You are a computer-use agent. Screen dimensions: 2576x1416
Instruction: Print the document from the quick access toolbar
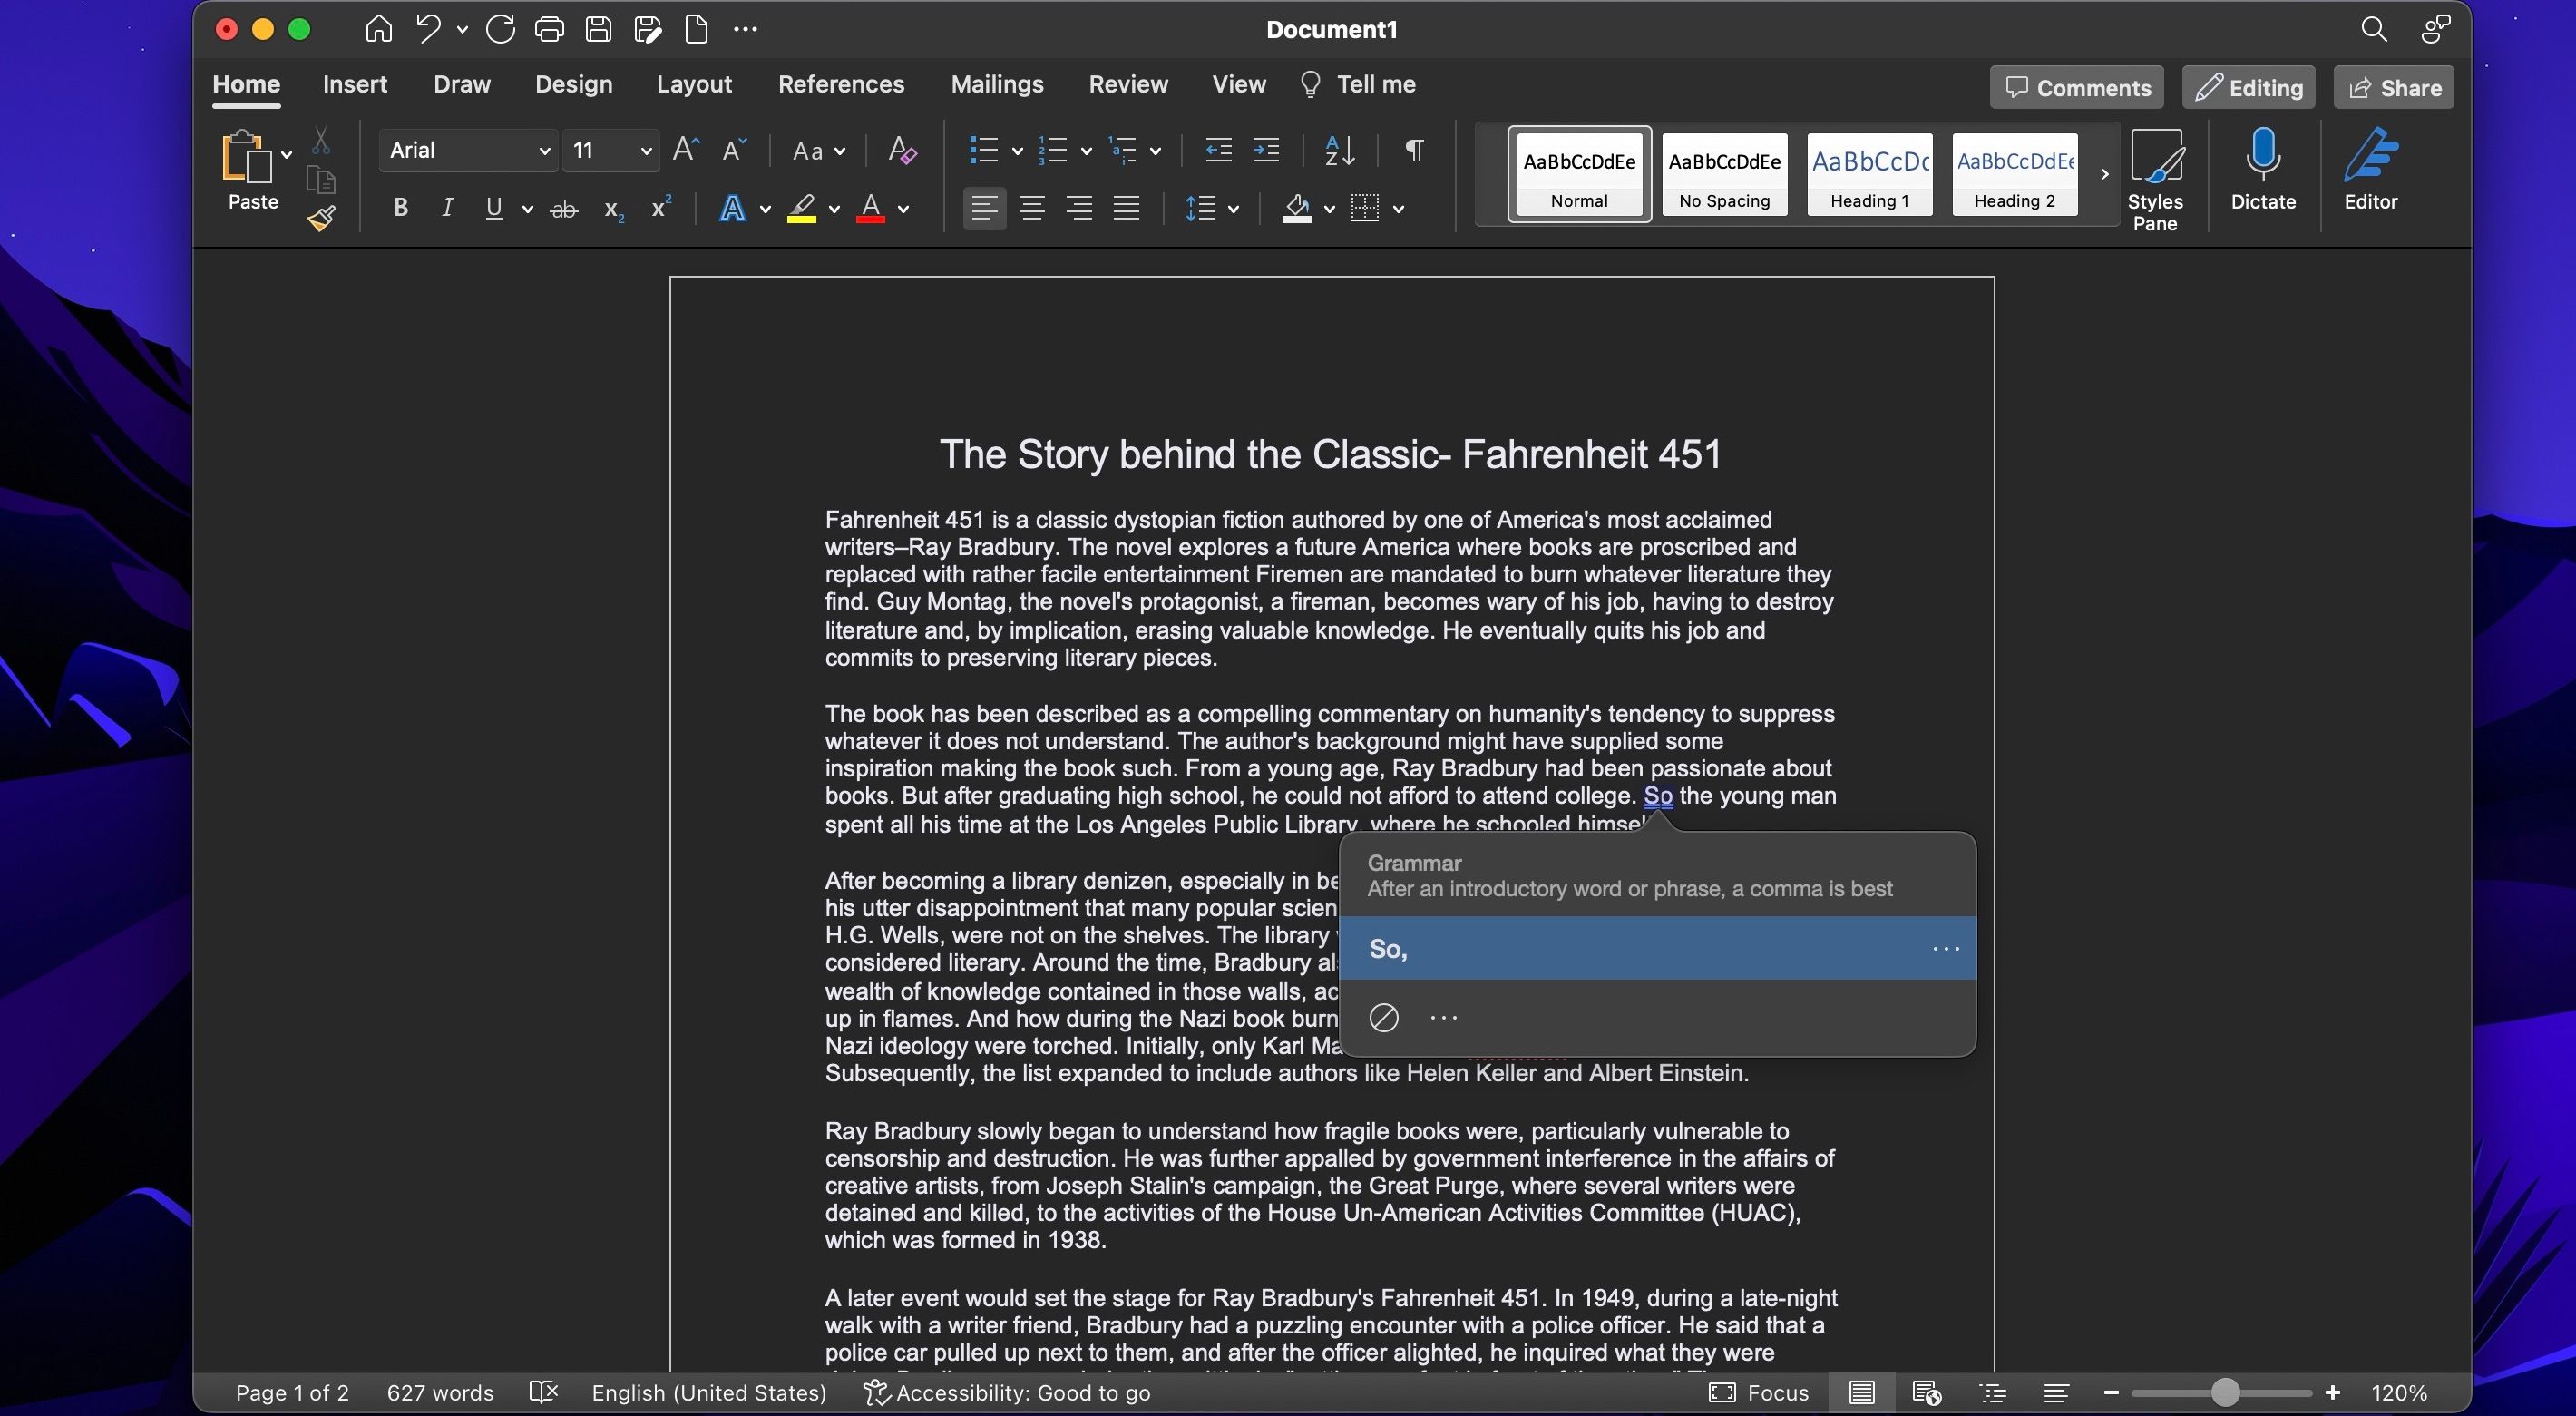click(549, 29)
